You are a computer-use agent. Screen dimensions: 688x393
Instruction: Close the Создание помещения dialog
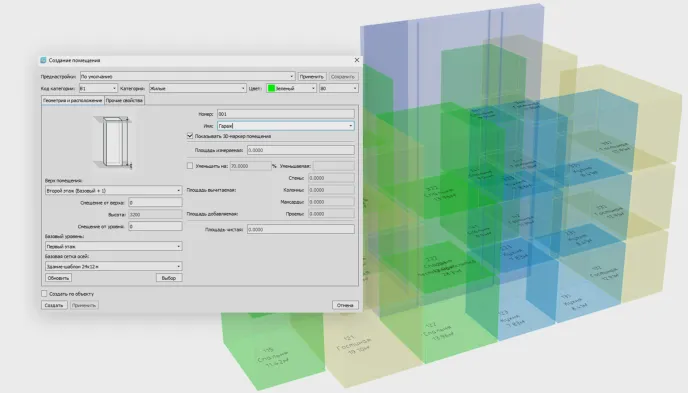357,60
